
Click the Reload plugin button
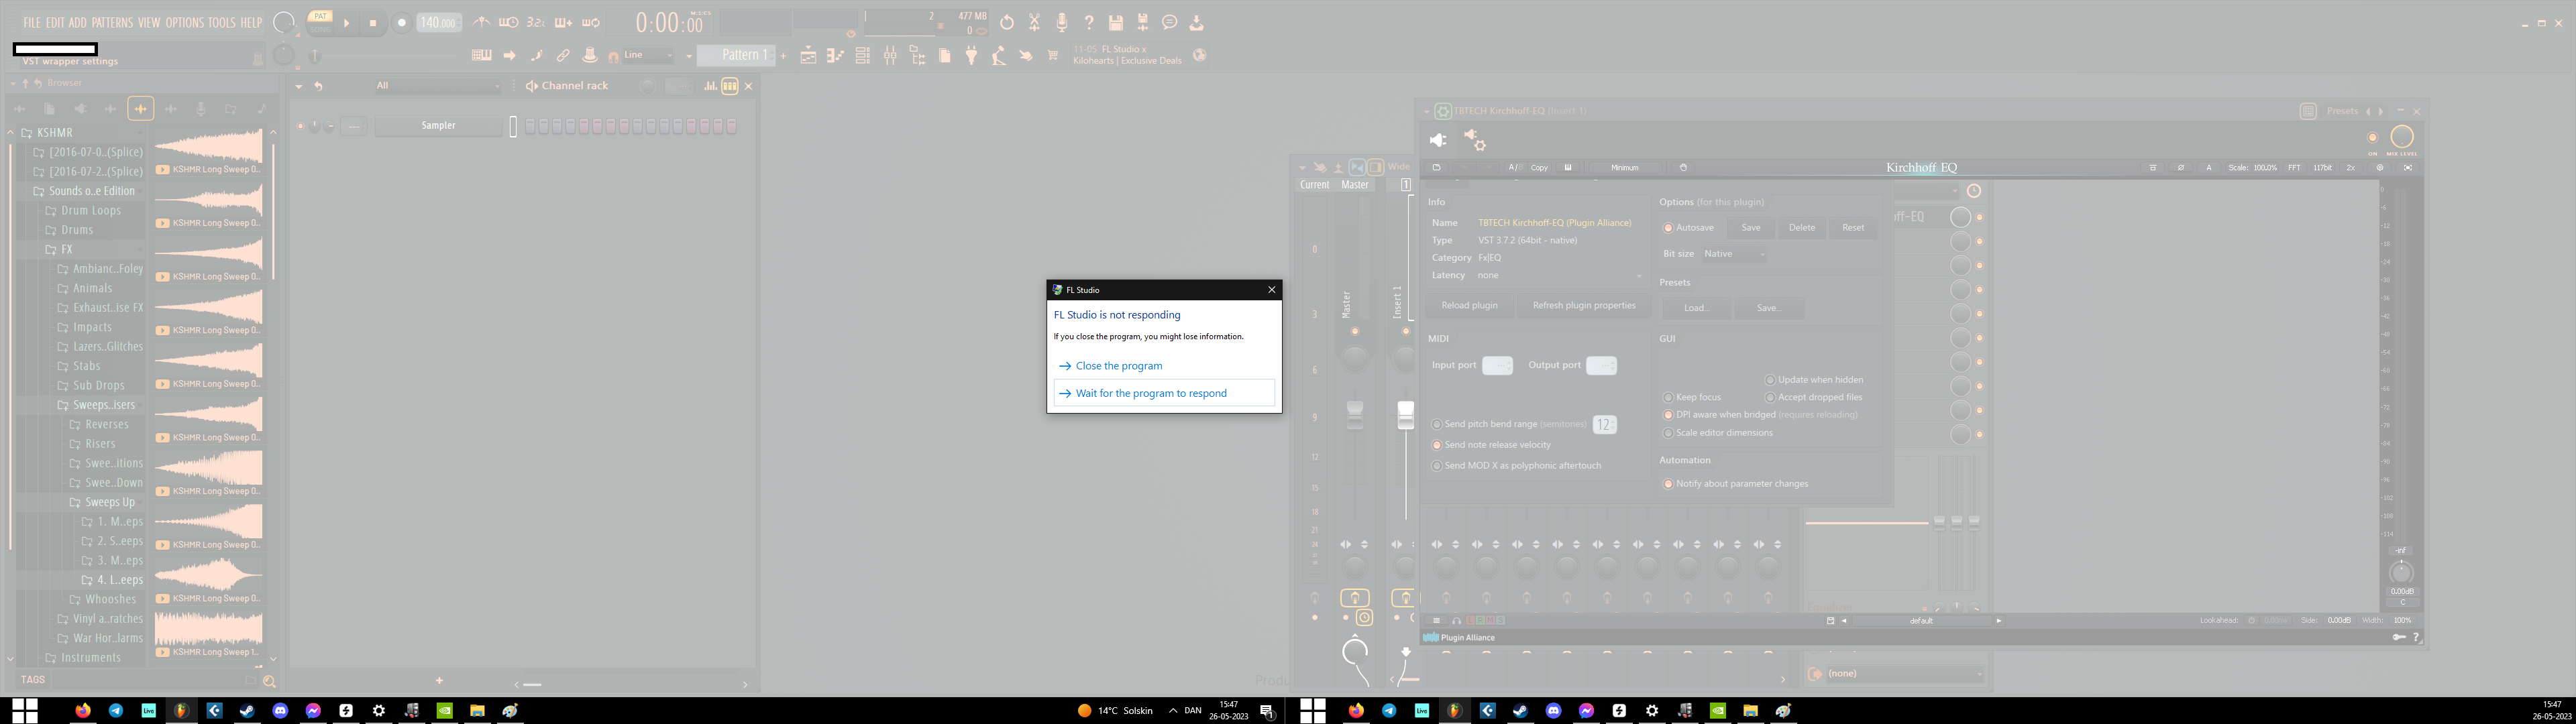tap(1469, 305)
